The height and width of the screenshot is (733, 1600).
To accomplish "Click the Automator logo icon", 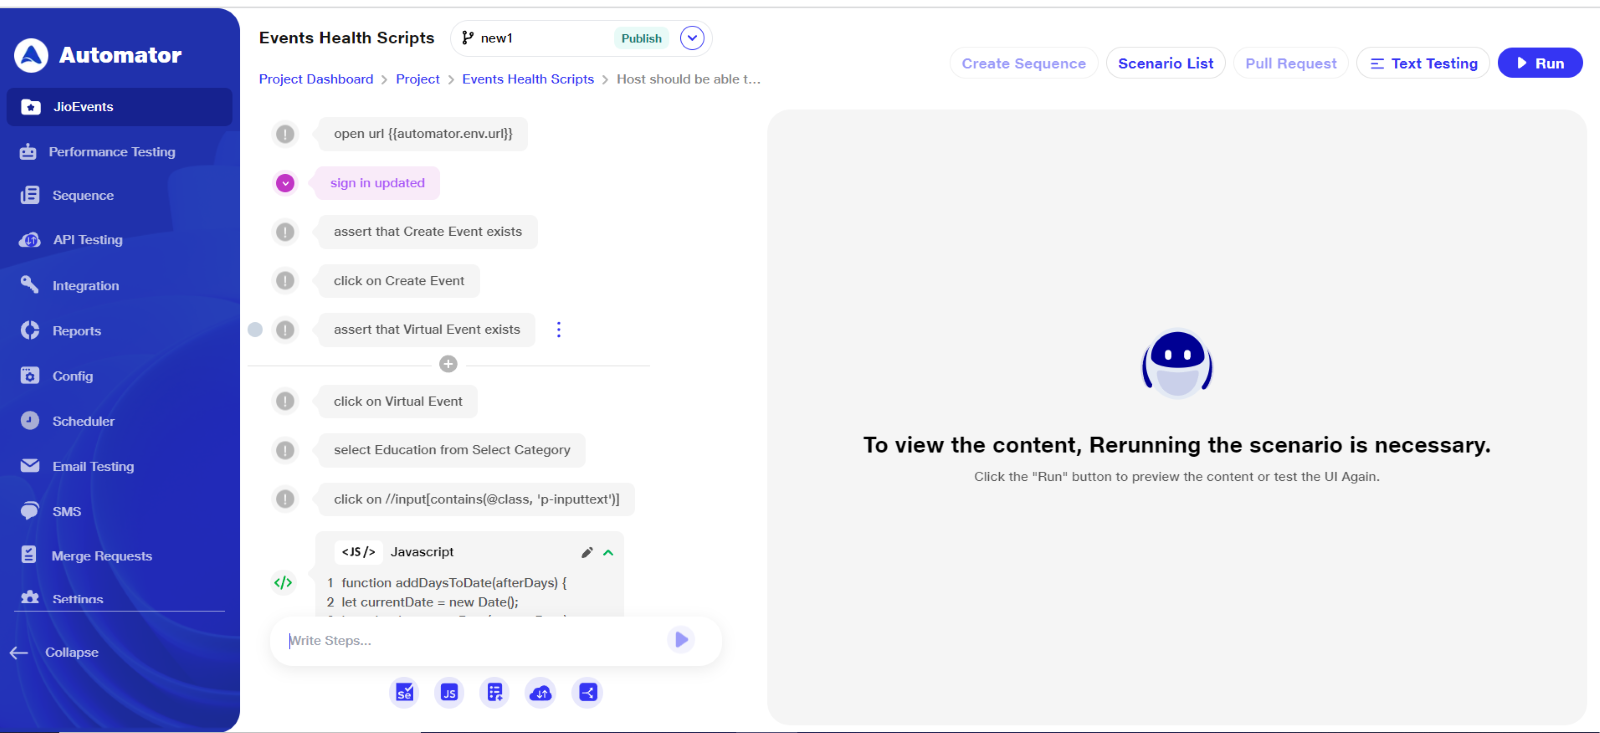I will pos(31,55).
